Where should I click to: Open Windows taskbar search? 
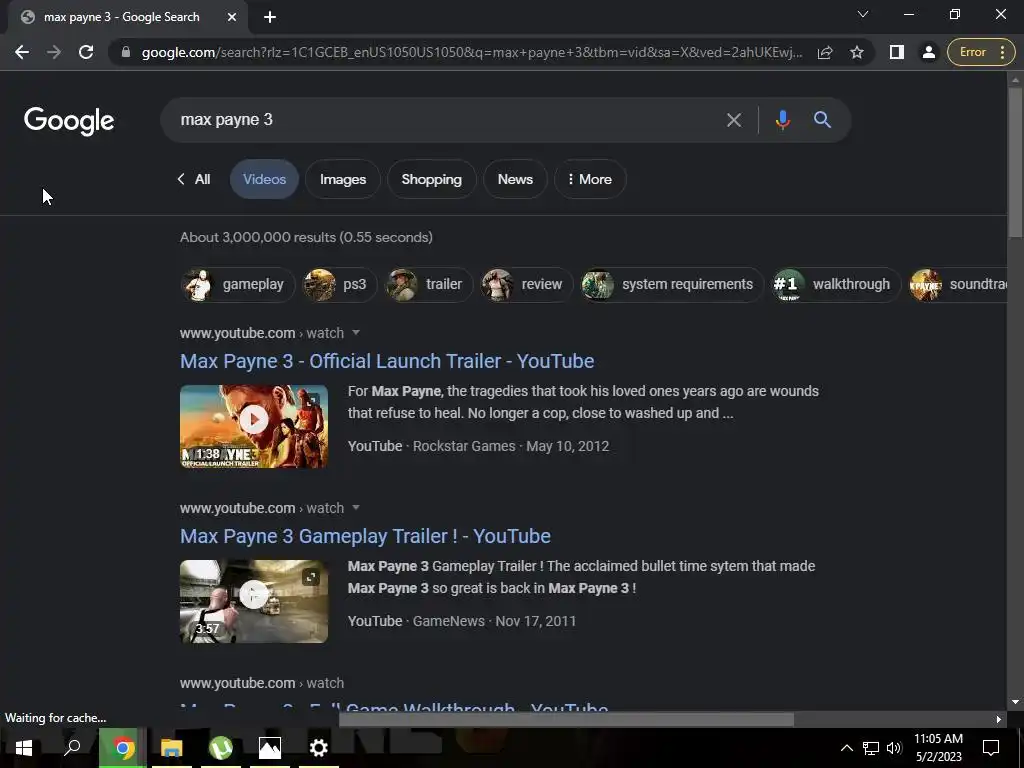tap(72, 748)
